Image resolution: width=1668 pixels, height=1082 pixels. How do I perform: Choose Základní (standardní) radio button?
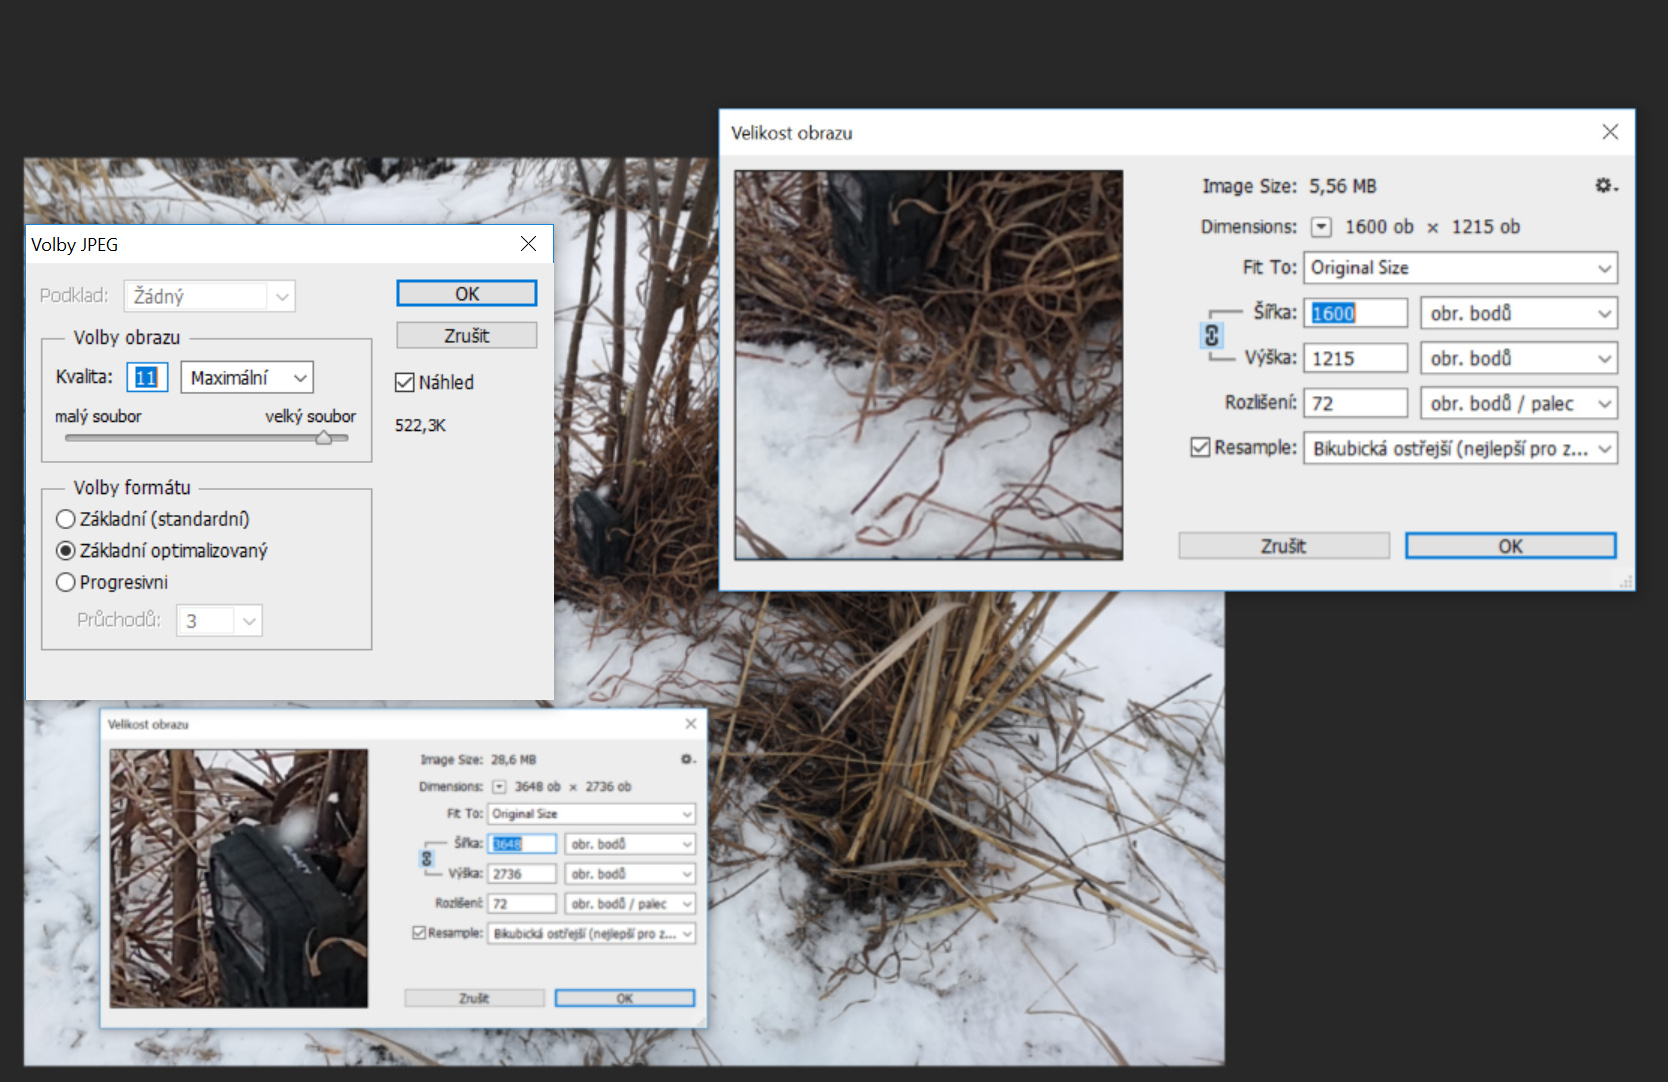tap(66, 519)
